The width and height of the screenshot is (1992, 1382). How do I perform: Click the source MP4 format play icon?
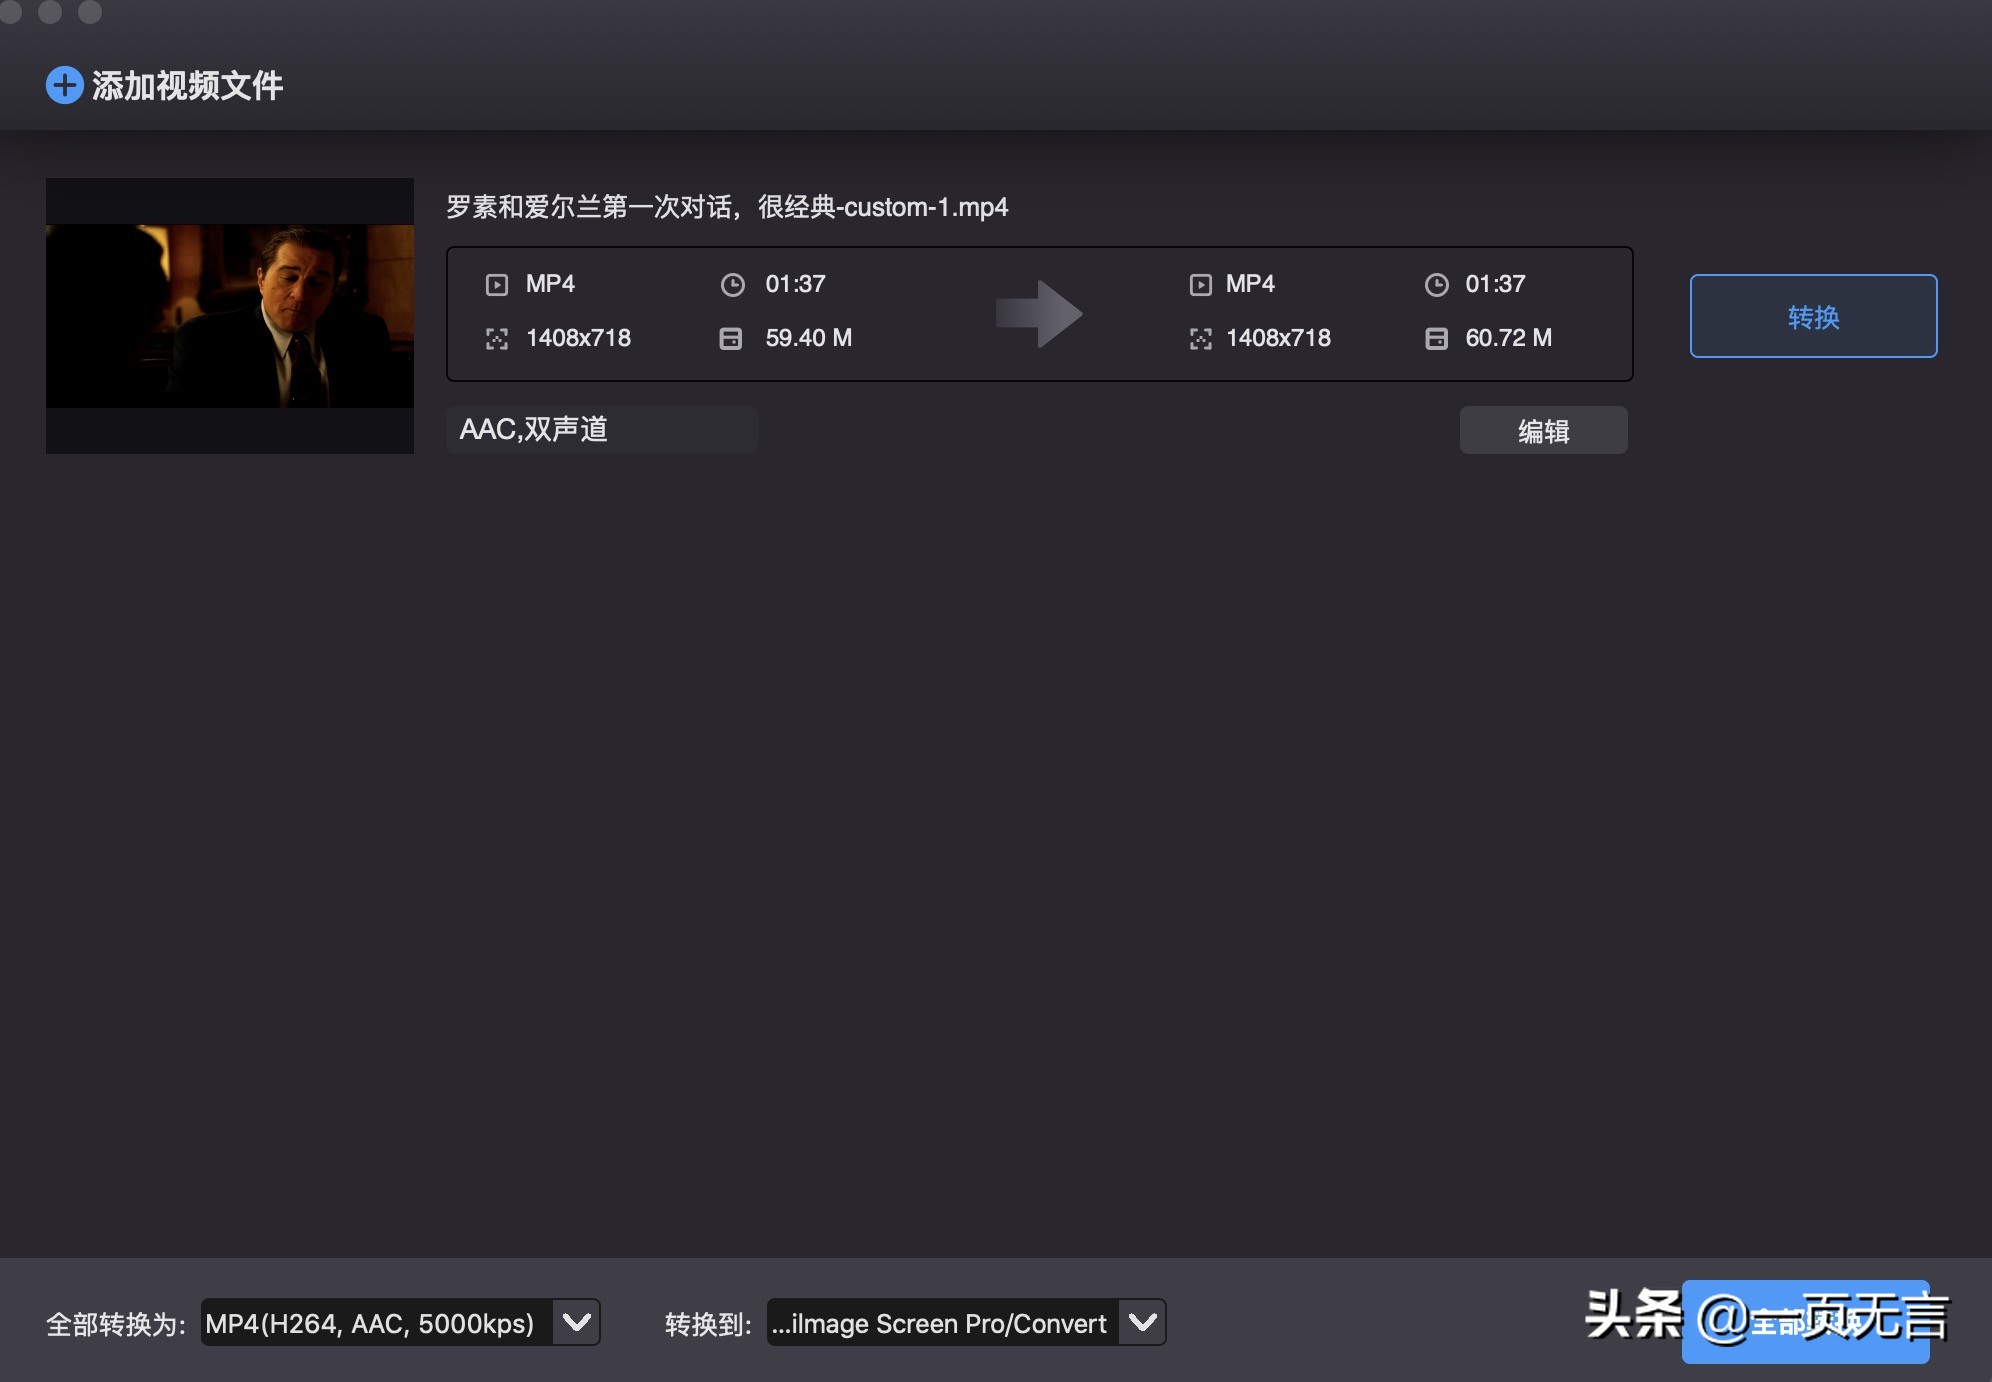coord(497,284)
